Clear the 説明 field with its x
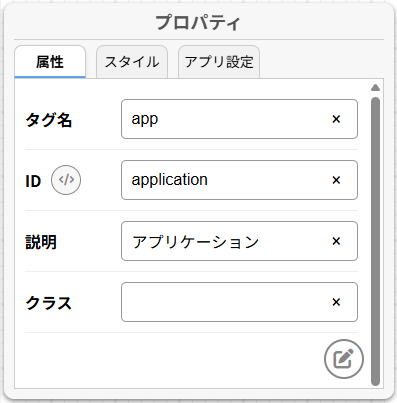 (x=336, y=241)
